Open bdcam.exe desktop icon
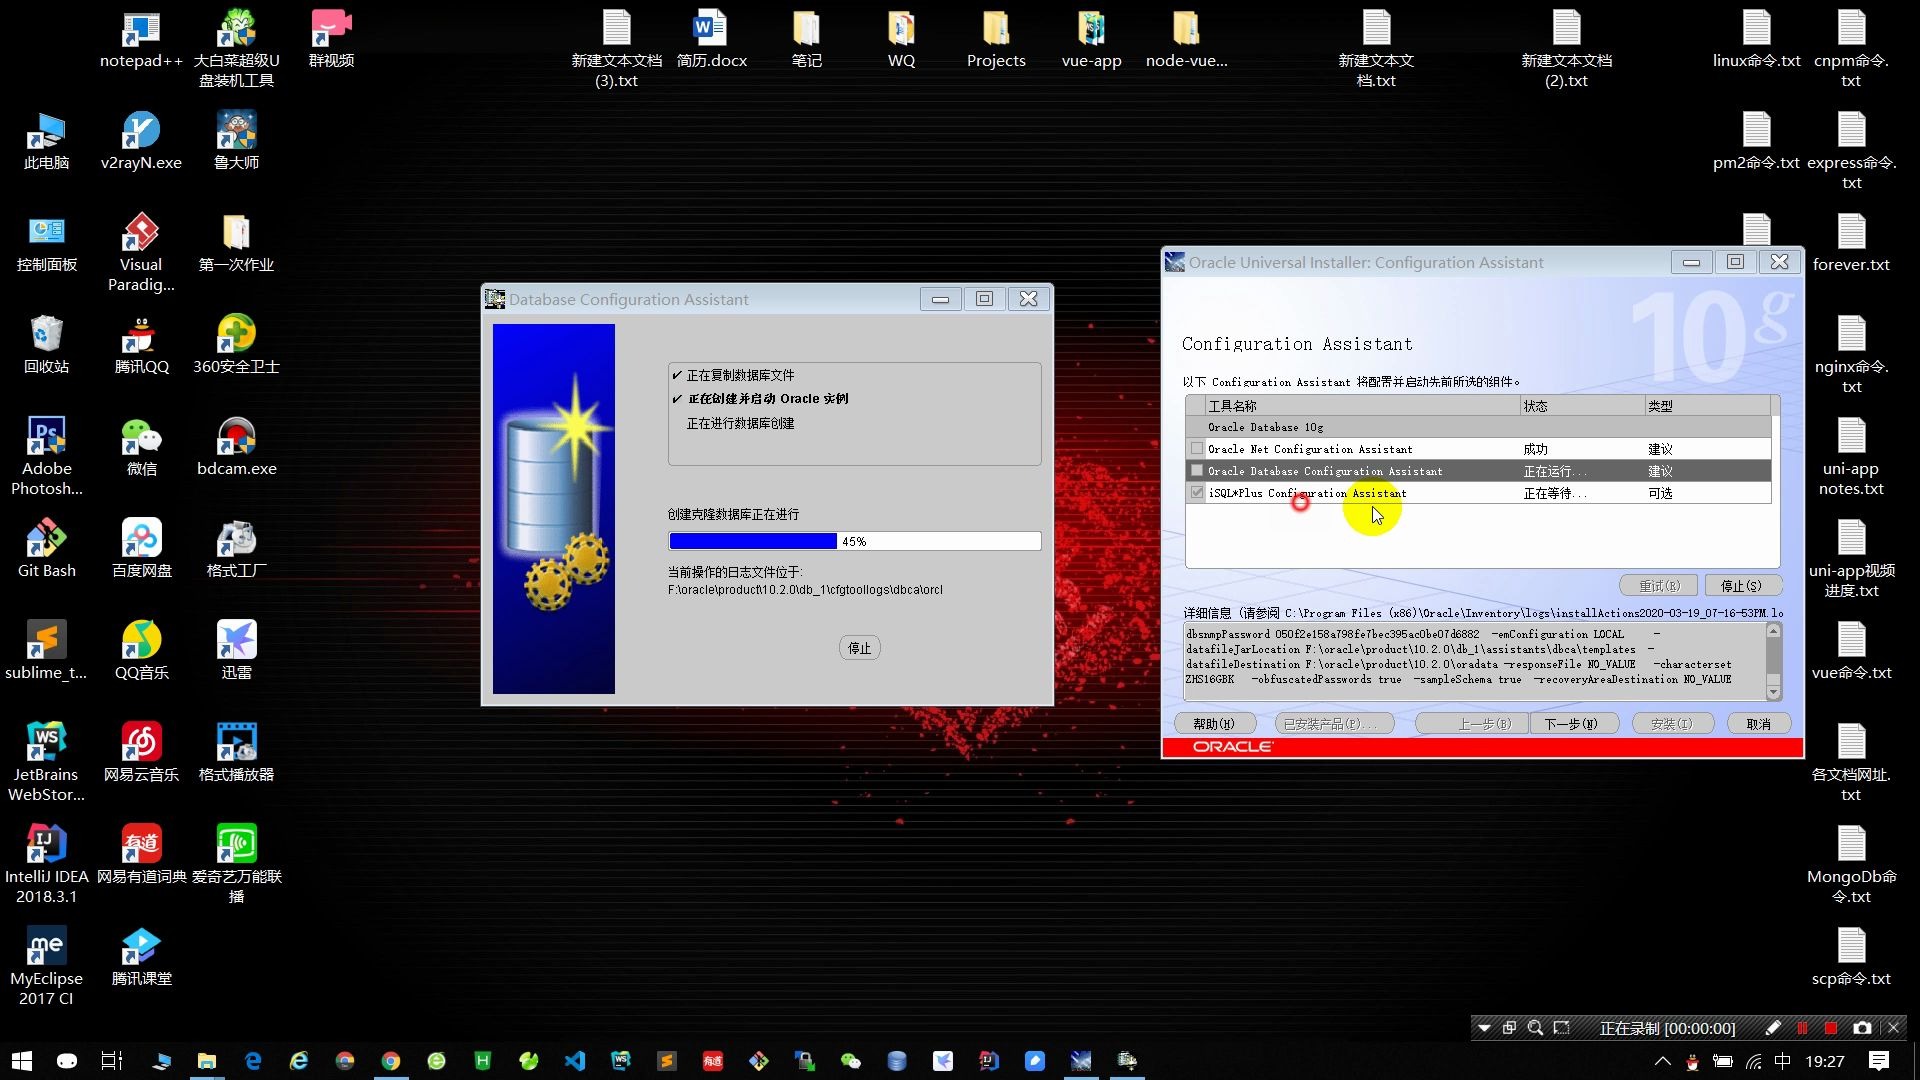Screen dimensions: 1920x1080 tap(236, 447)
